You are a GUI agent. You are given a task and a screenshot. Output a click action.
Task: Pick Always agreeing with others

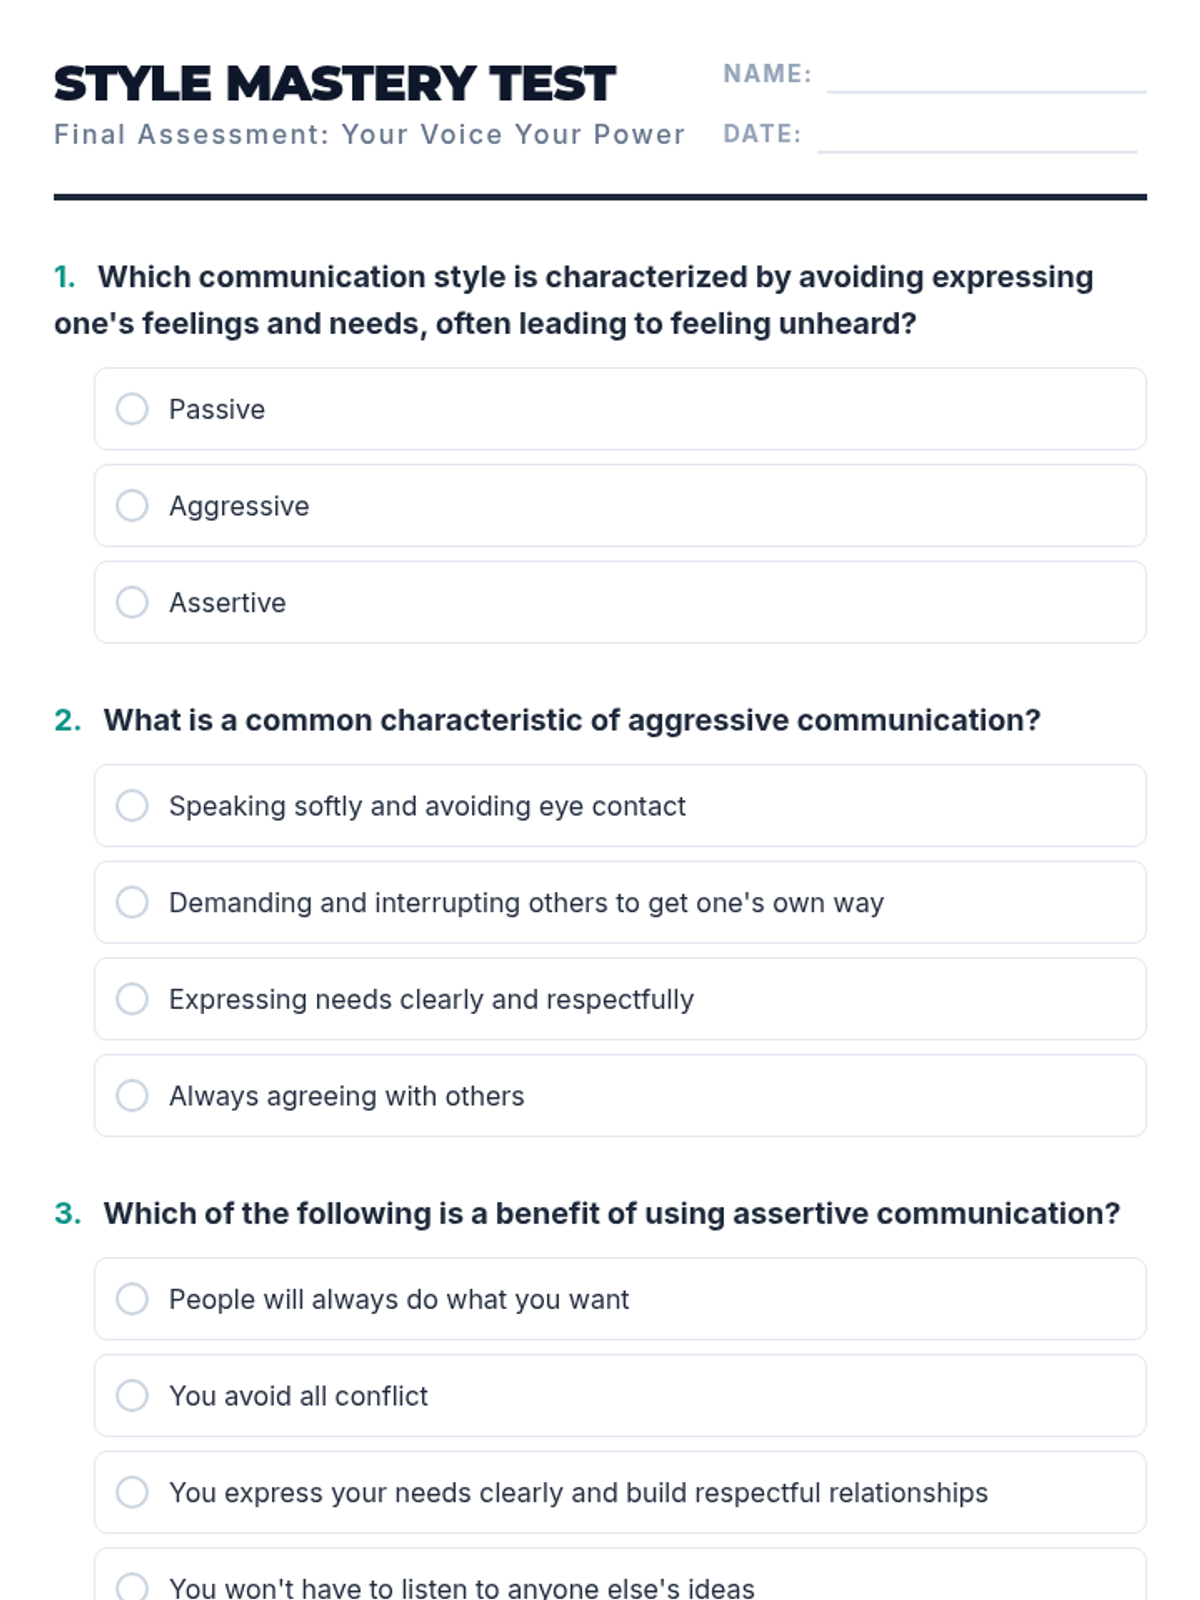click(132, 1096)
